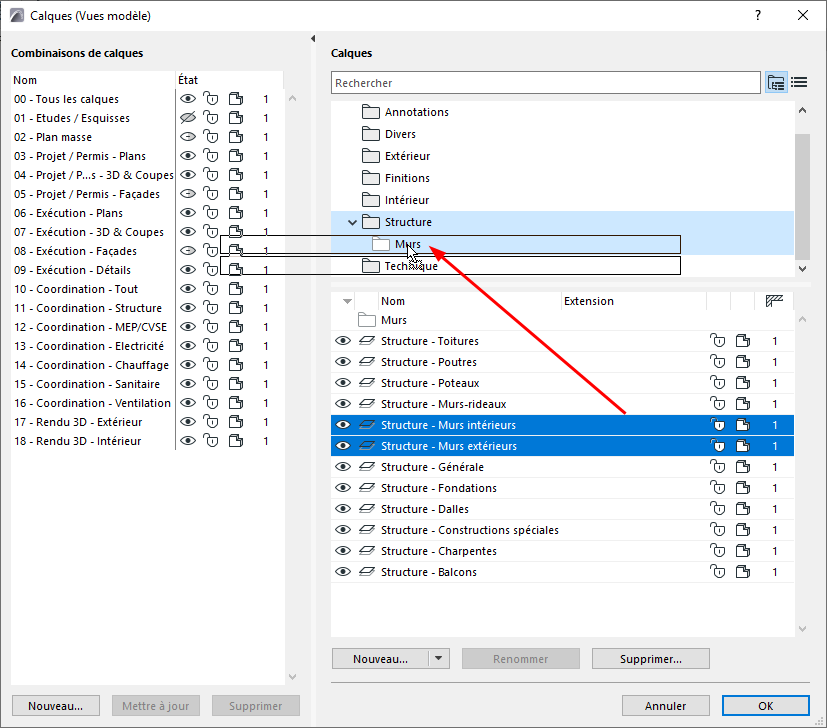Select combination 11 - Coordination - Structure
This screenshot has width=827, height=728.
tap(89, 308)
